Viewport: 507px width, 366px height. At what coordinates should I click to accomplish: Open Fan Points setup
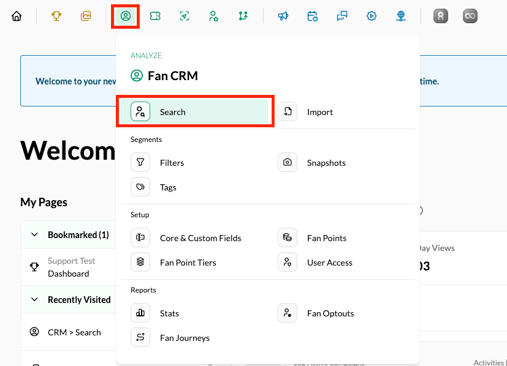pyautogui.click(x=342, y=238)
